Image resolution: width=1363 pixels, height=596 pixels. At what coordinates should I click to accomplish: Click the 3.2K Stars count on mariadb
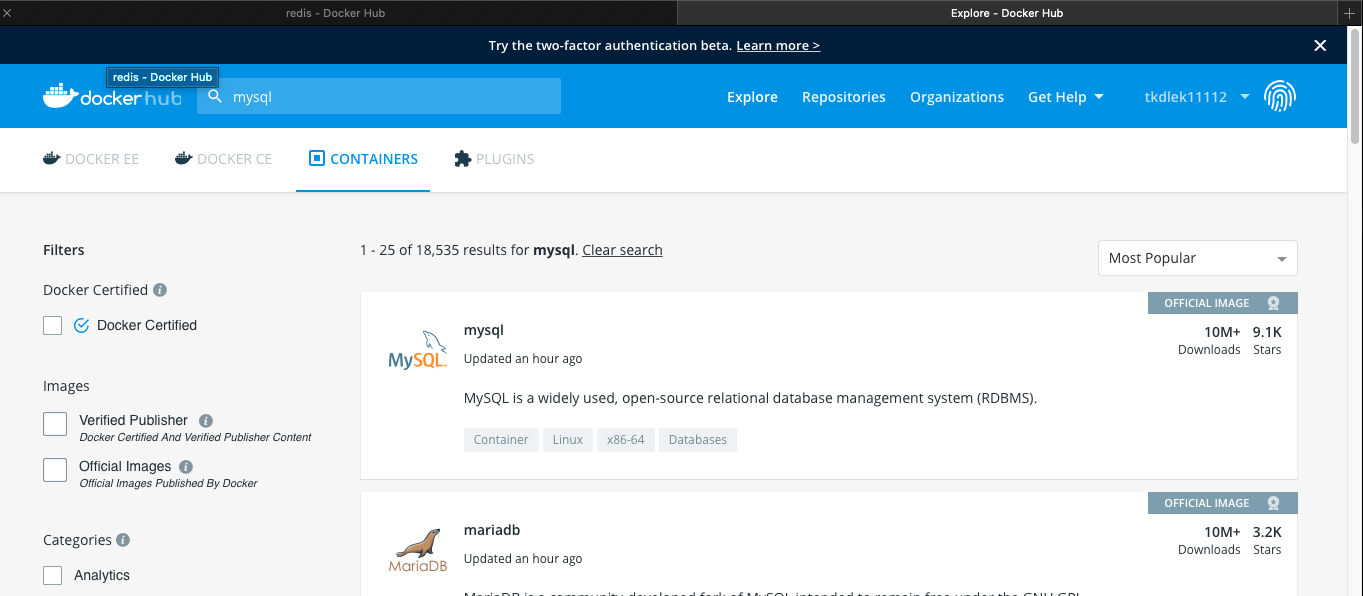[x=1267, y=540]
